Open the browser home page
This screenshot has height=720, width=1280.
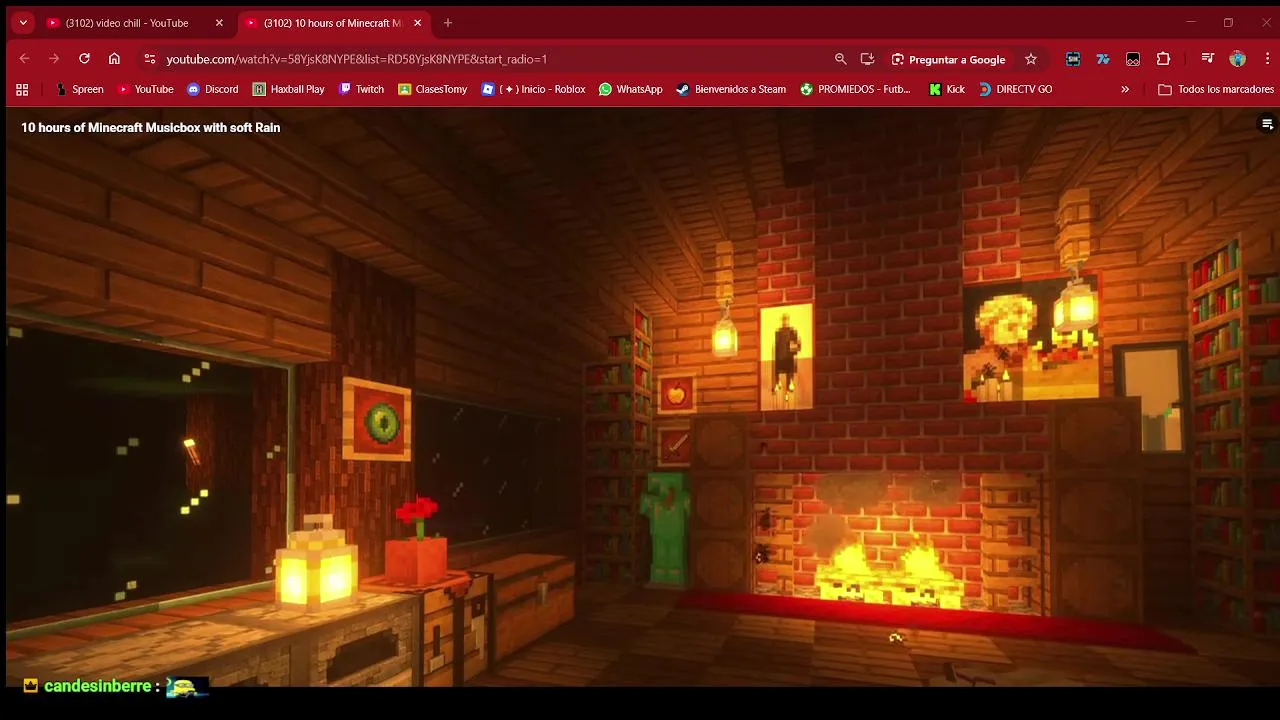click(x=114, y=59)
